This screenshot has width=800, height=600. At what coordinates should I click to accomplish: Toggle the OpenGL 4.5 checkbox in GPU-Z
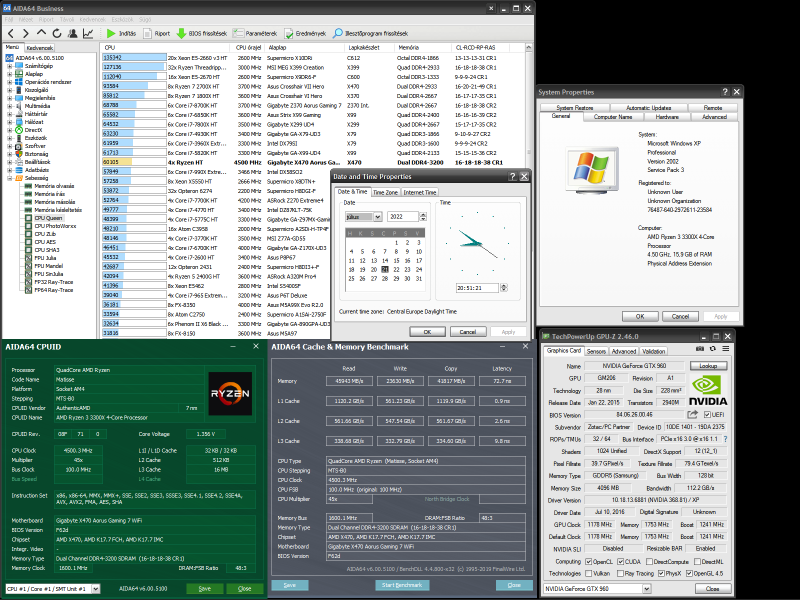(x=689, y=573)
